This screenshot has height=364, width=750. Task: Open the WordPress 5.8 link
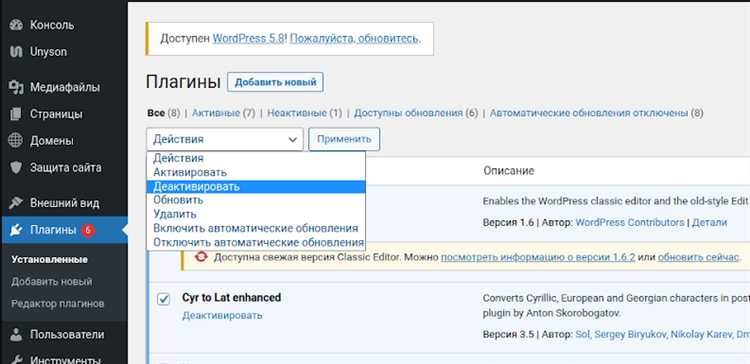click(x=249, y=38)
